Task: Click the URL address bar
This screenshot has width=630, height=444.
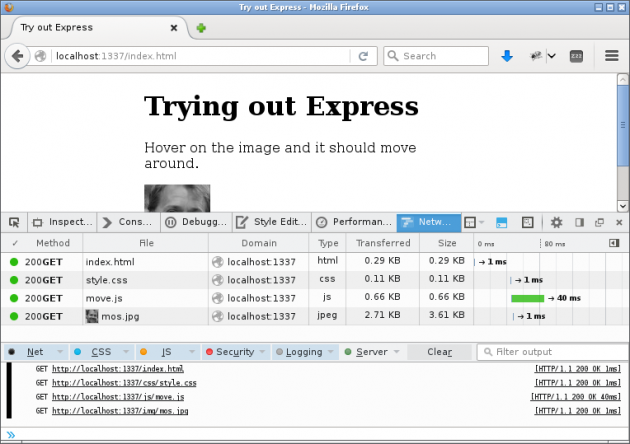Action: point(201,56)
